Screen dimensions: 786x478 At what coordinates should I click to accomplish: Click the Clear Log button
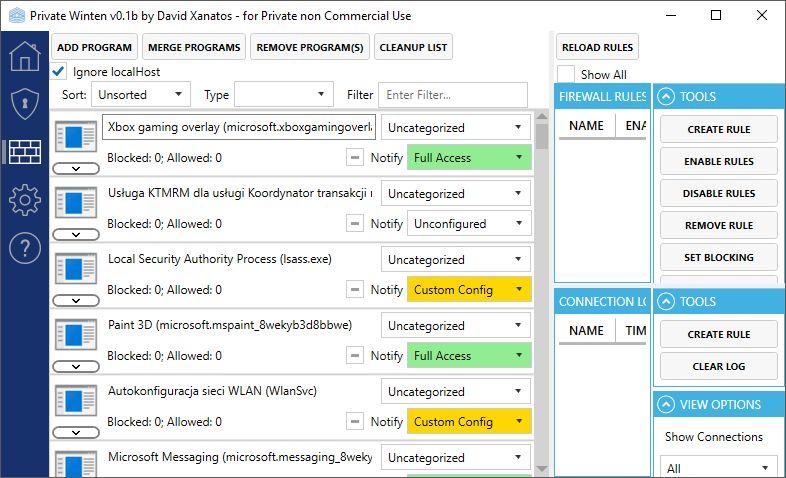click(718, 367)
